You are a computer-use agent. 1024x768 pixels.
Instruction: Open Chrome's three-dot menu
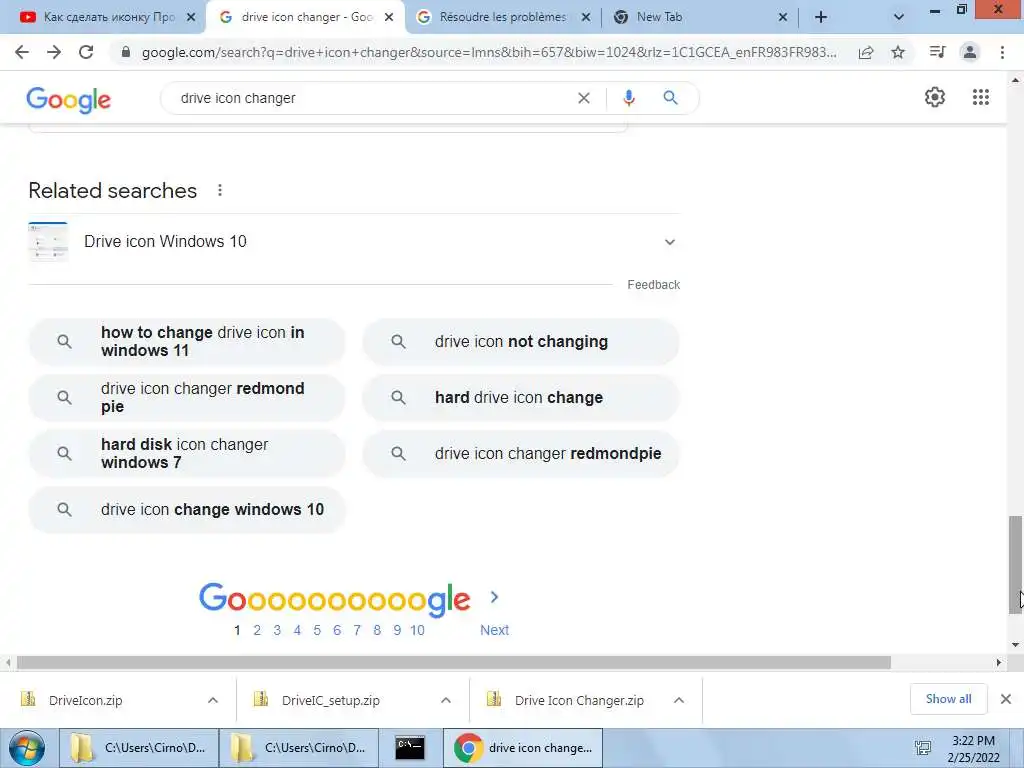[x=1002, y=52]
